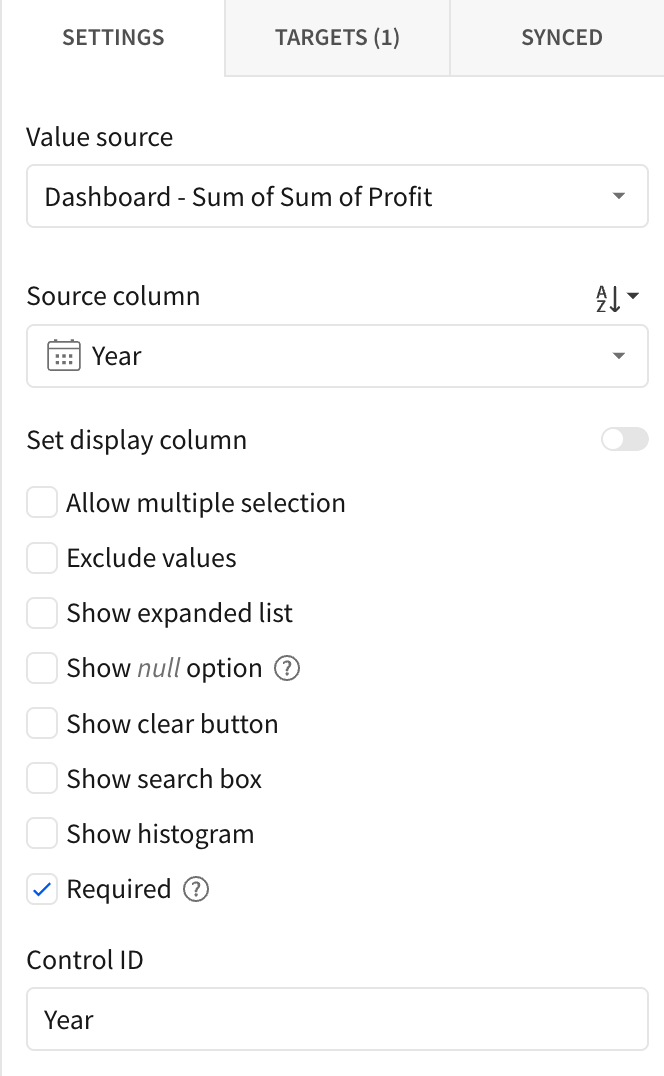Click the Source column dropdown arrow
The image size is (664, 1076).
tap(618, 356)
